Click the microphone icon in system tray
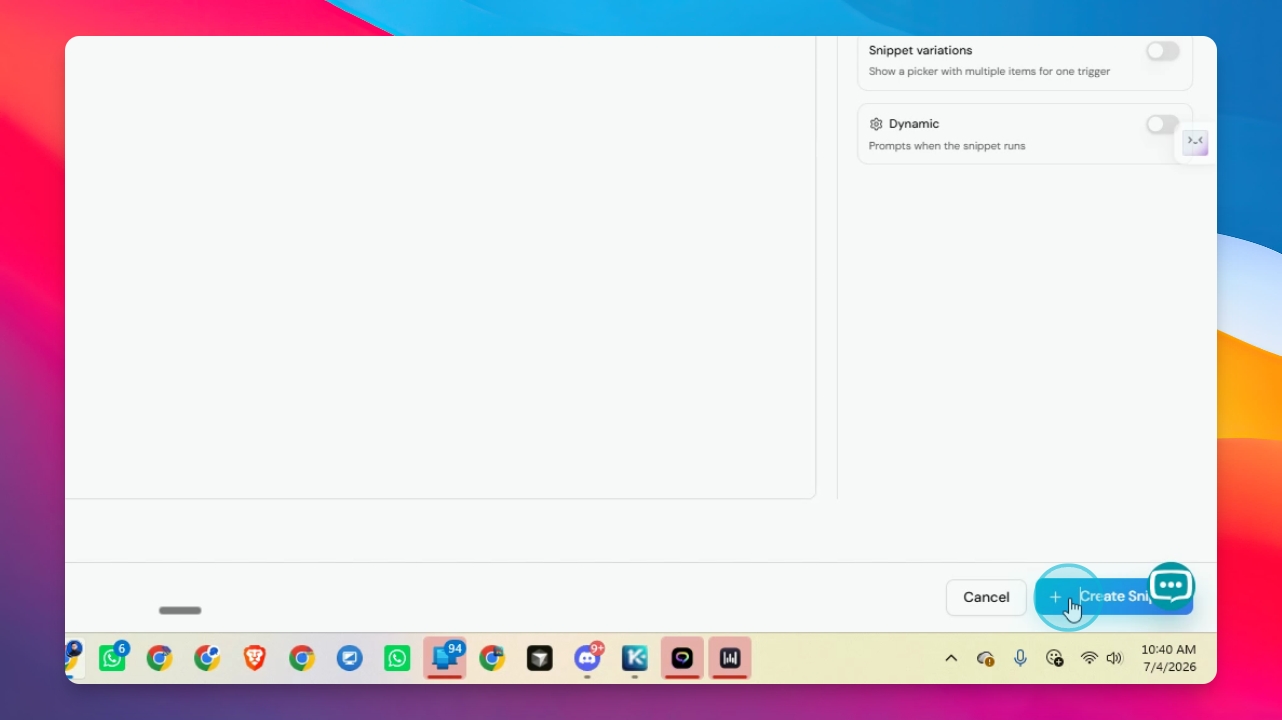Screen dimensions: 1282x720 click(1020, 658)
